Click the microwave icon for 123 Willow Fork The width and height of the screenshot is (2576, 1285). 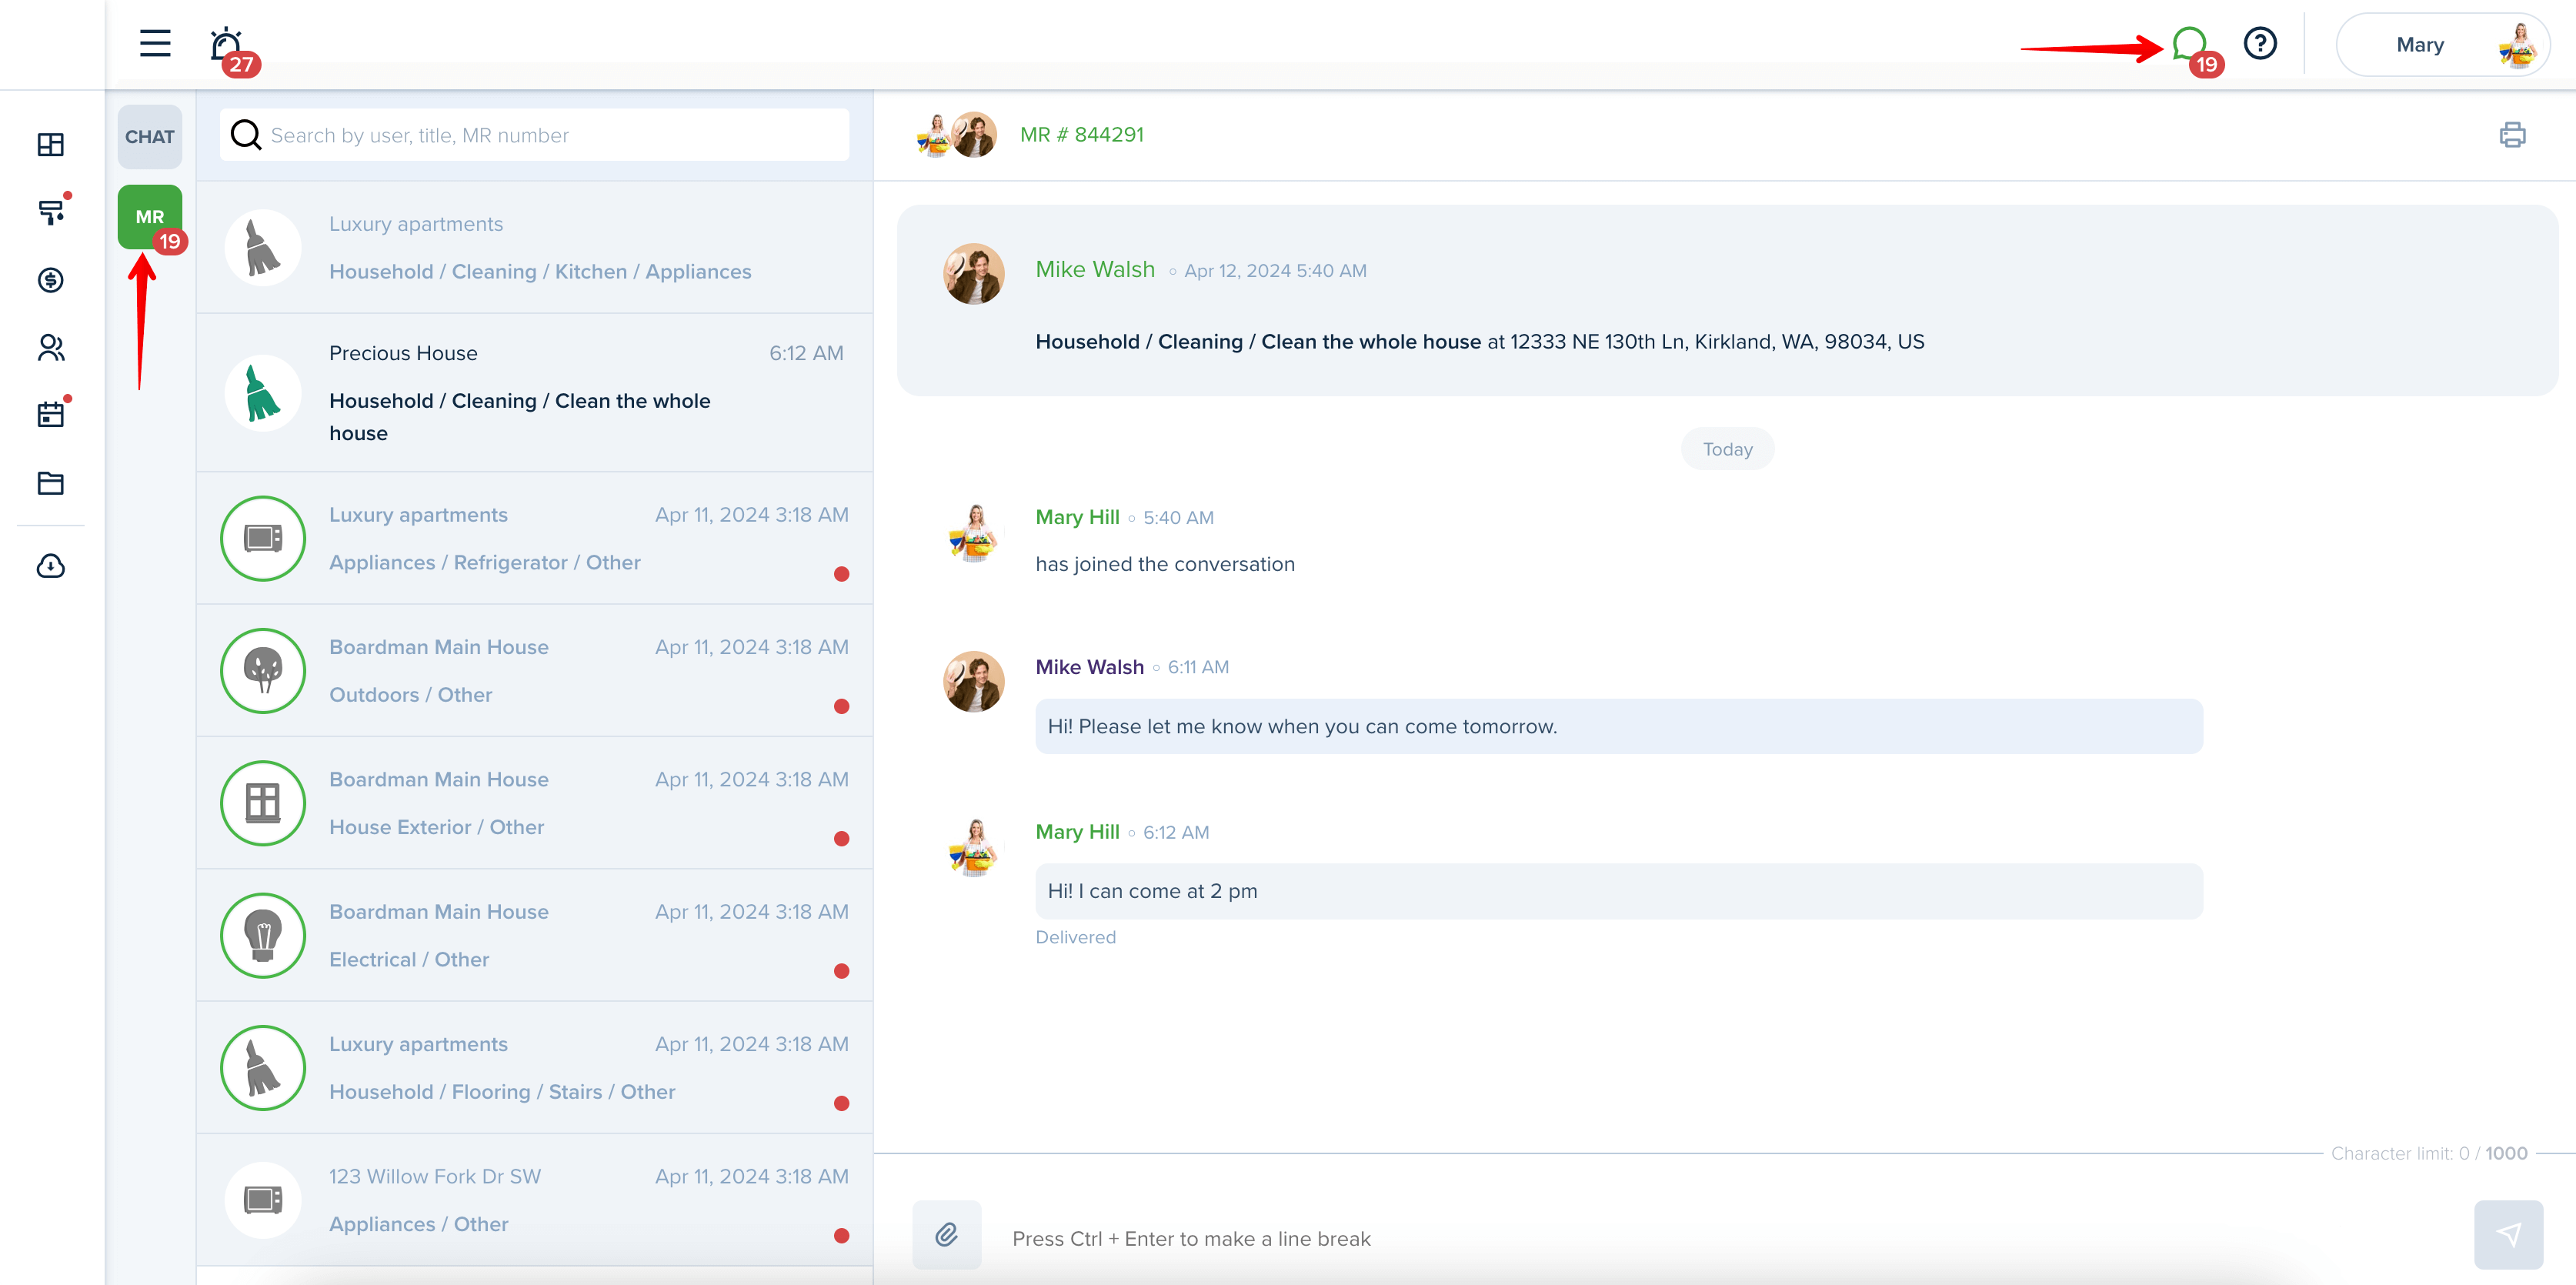[263, 1200]
